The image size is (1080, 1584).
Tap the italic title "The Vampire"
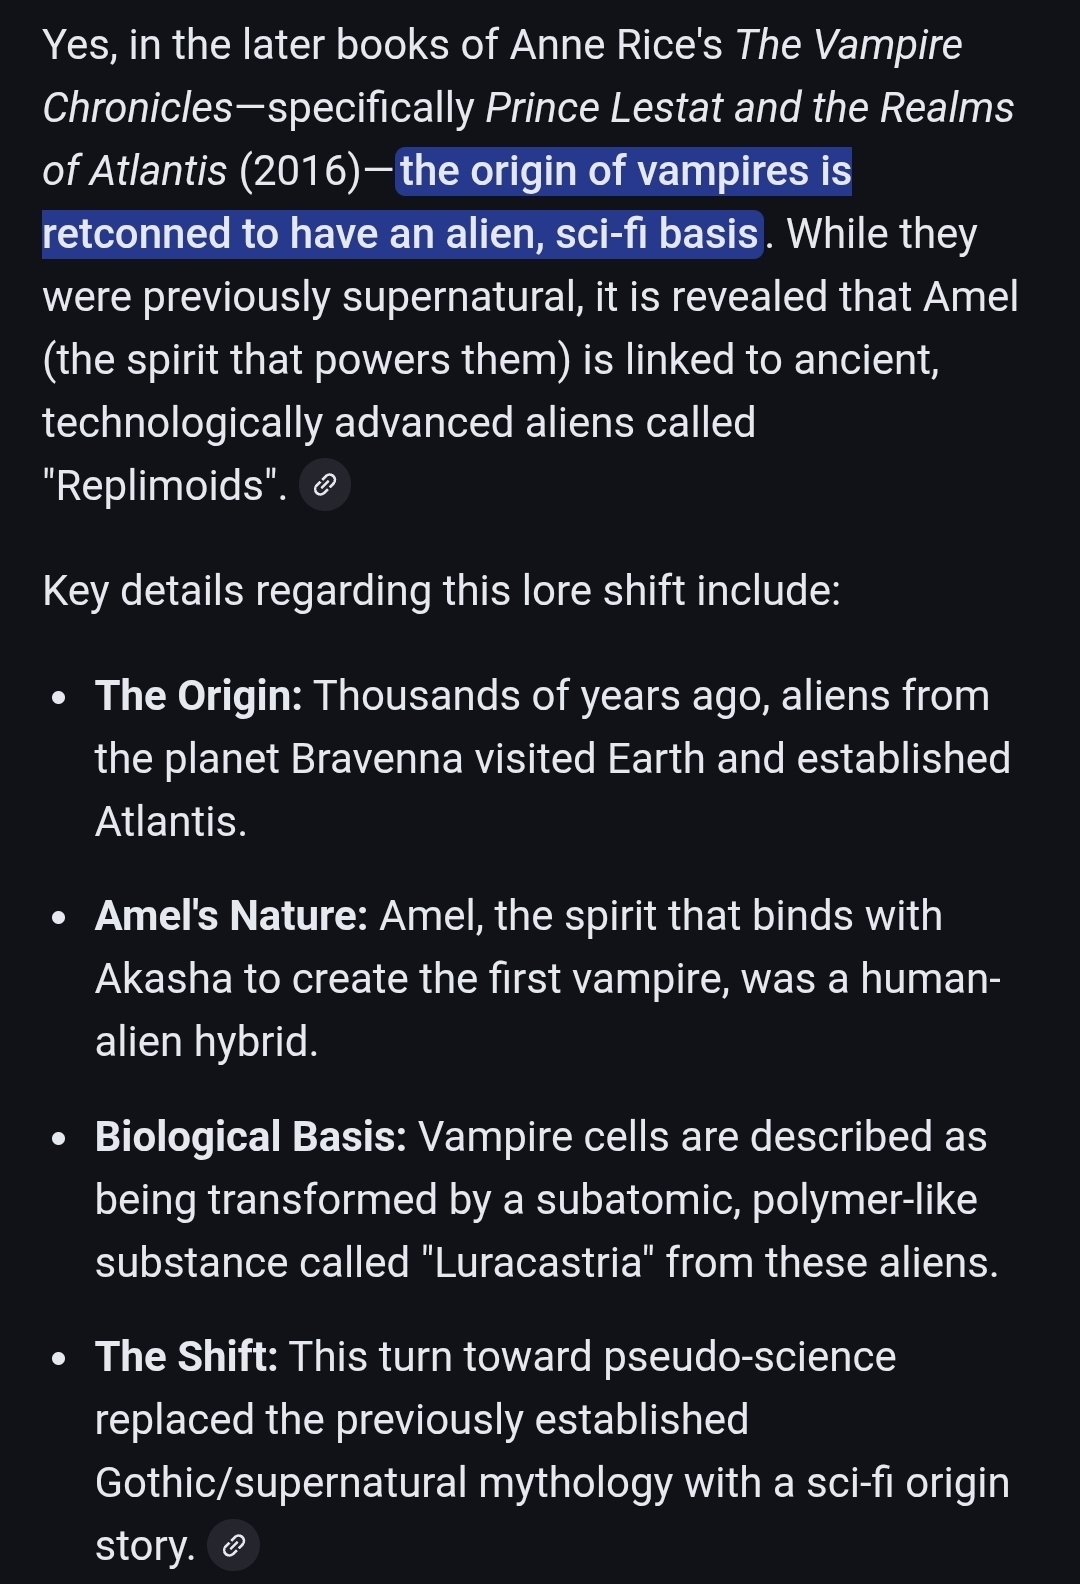[848, 45]
